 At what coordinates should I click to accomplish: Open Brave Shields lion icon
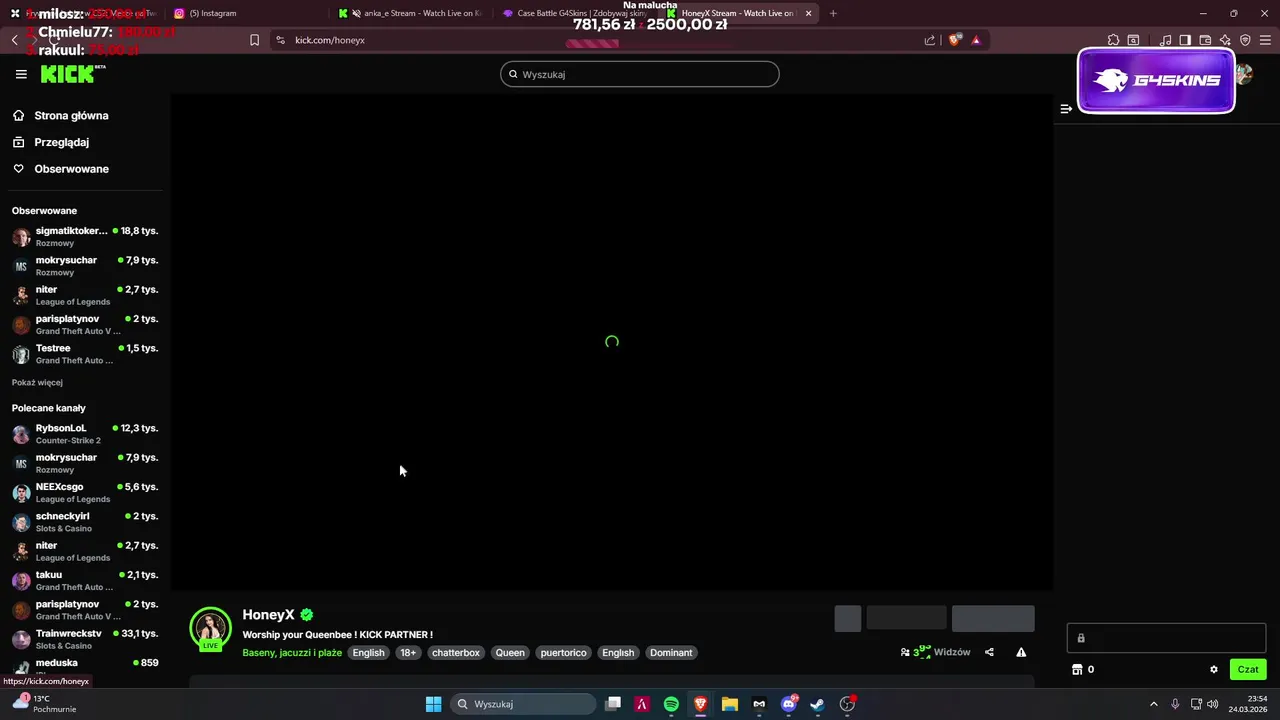955,40
